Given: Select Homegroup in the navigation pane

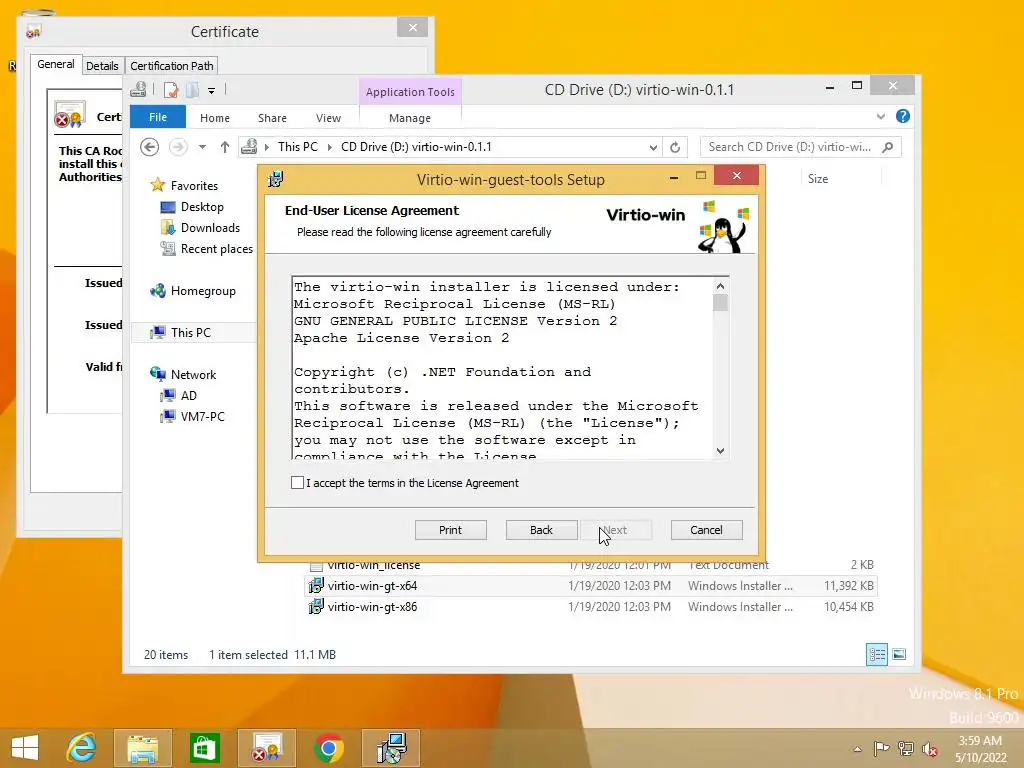Looking at the screenshot, I should coord(203,291).
